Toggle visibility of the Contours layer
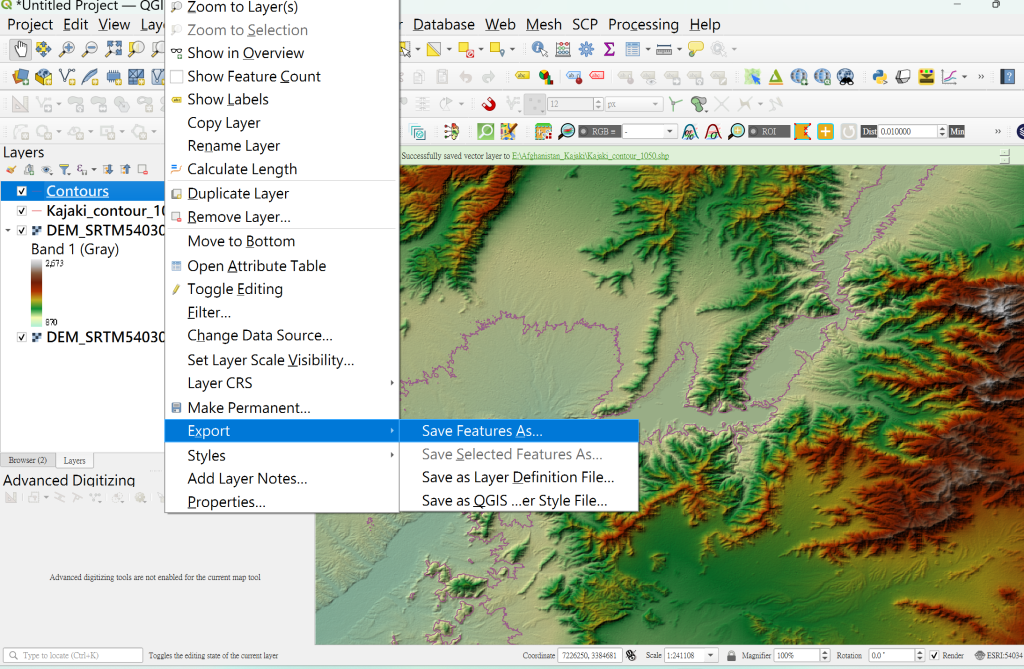This screenshot has height=669, width=1024. click(x=22, y=191)
